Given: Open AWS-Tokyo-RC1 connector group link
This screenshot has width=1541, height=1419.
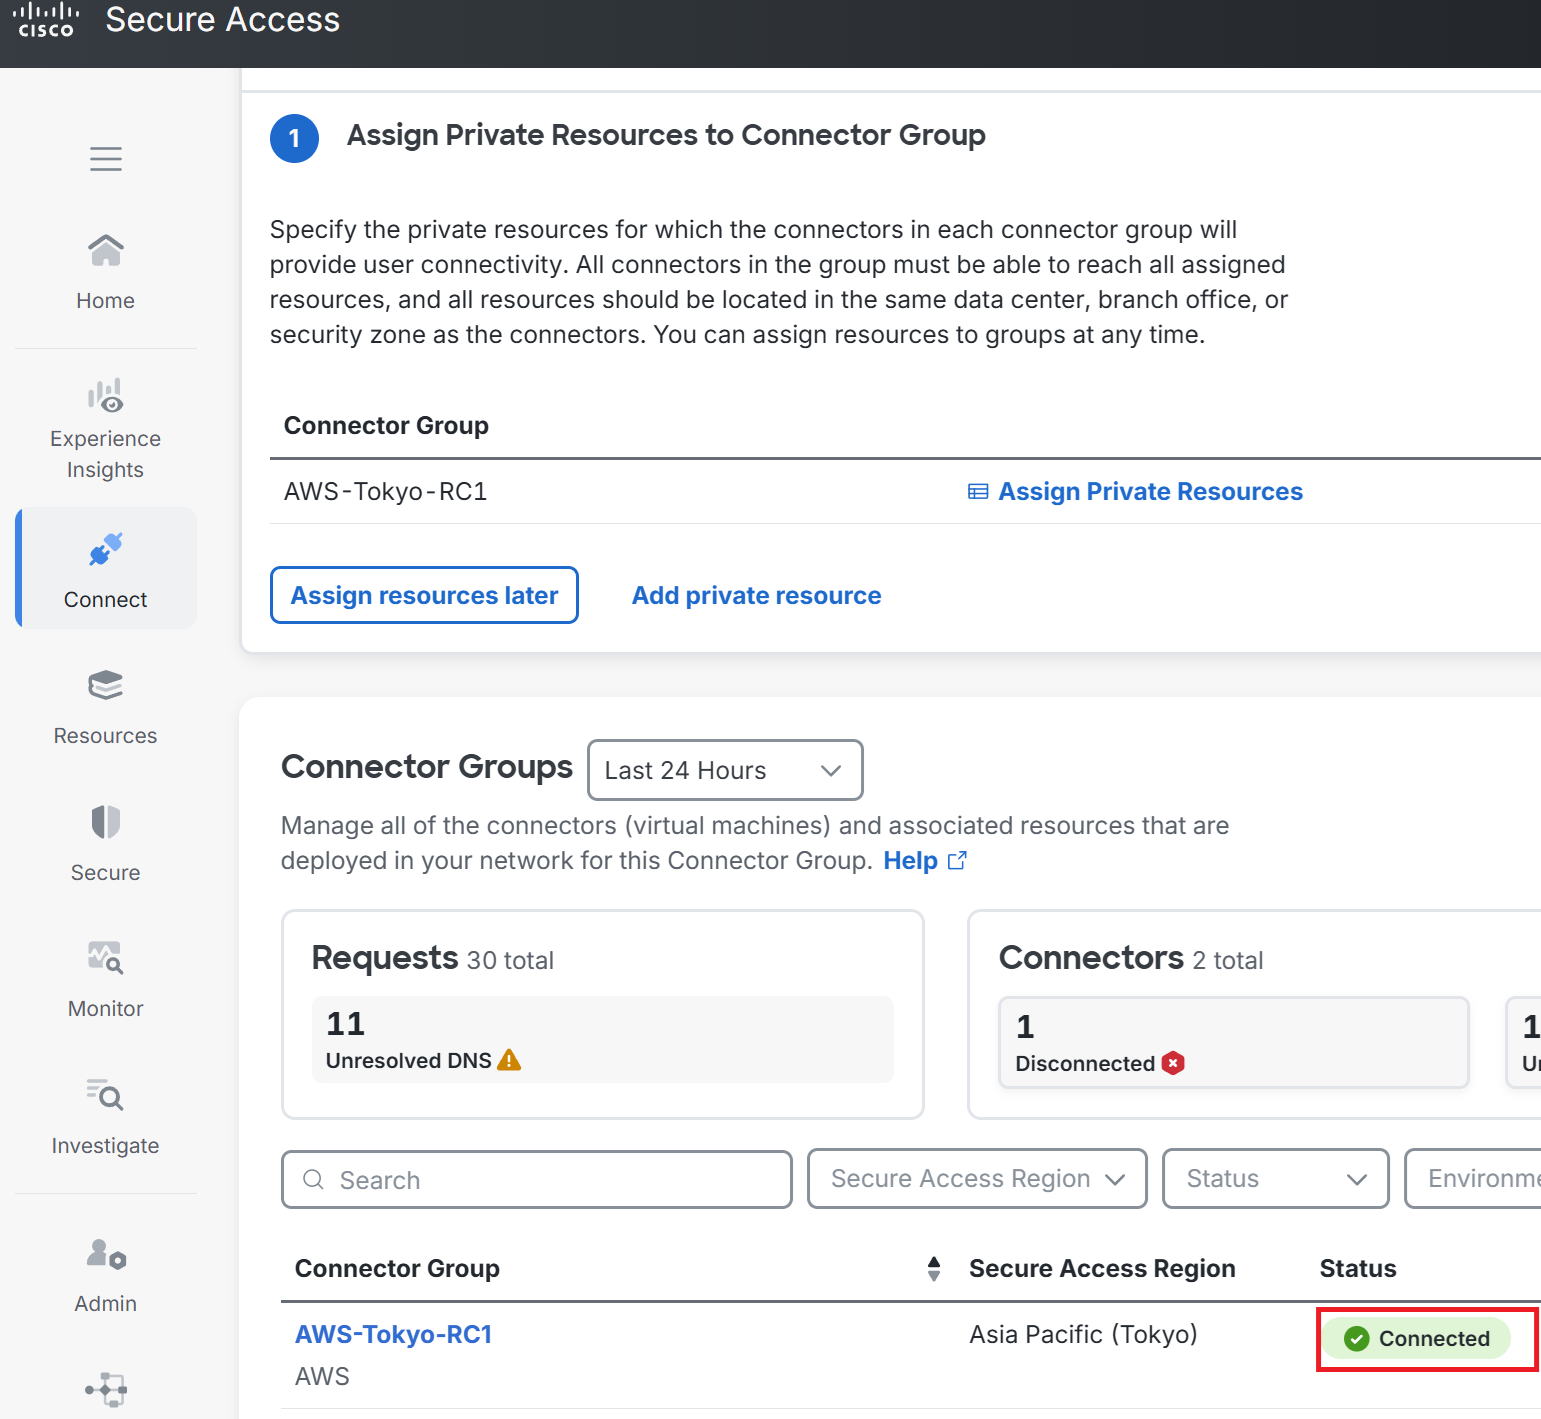Looking at the screenshot, I should [394, 1334].
